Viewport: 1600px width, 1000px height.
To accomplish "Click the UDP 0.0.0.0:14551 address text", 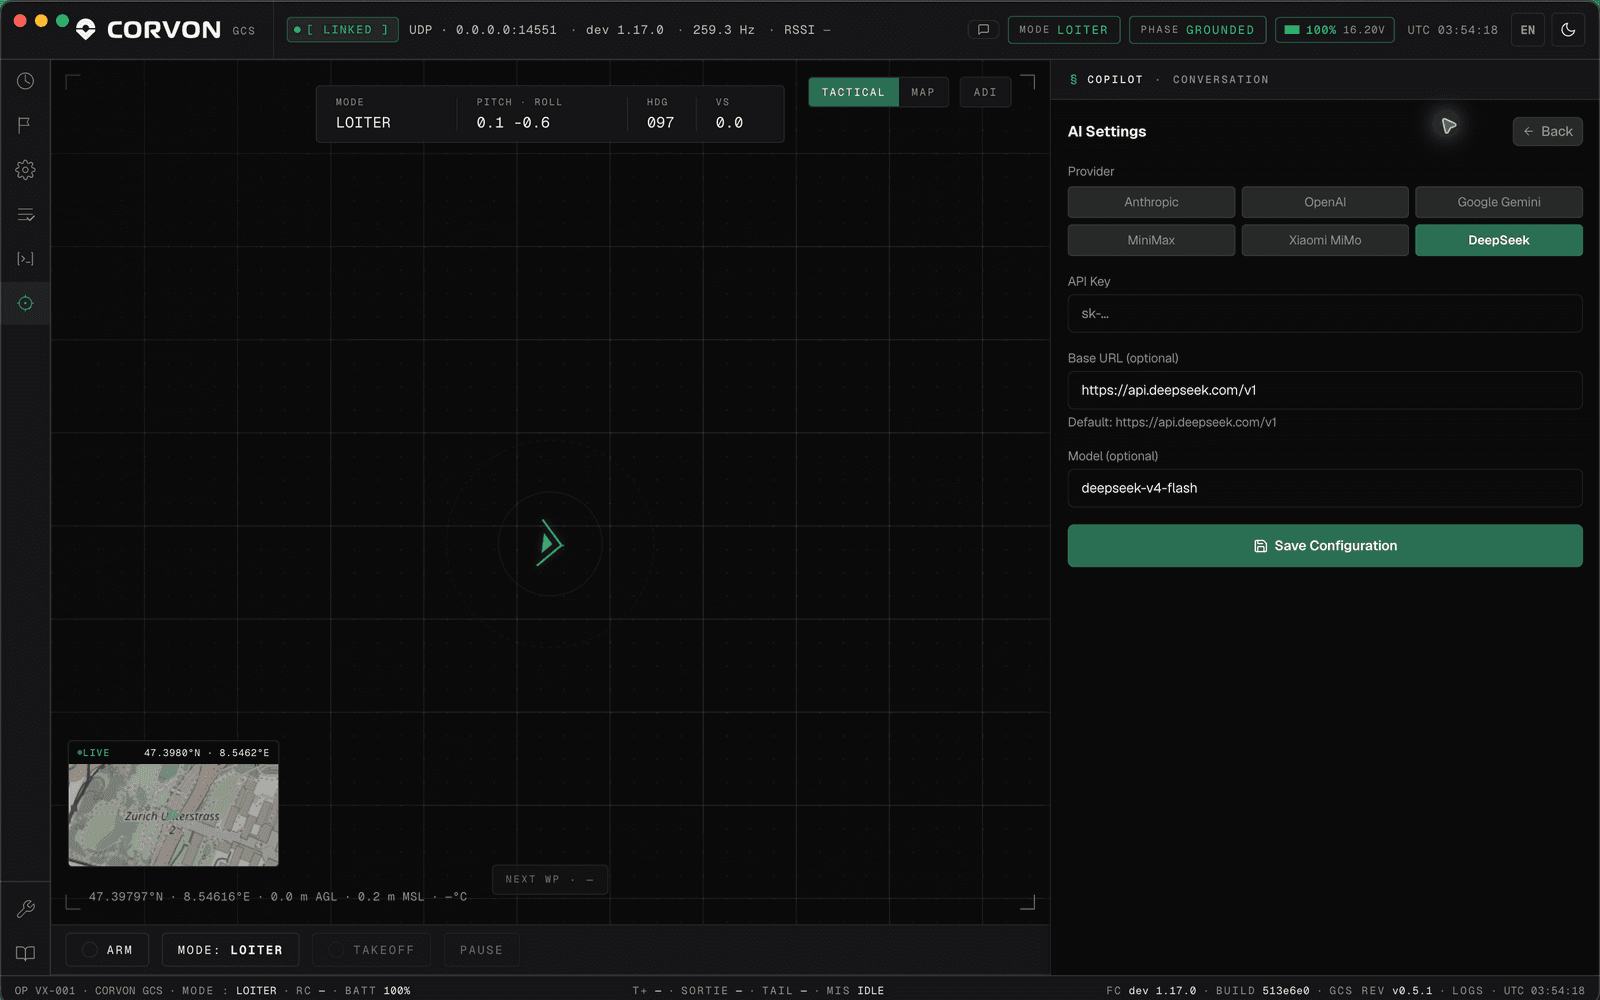I will click(x=483, y=30).
